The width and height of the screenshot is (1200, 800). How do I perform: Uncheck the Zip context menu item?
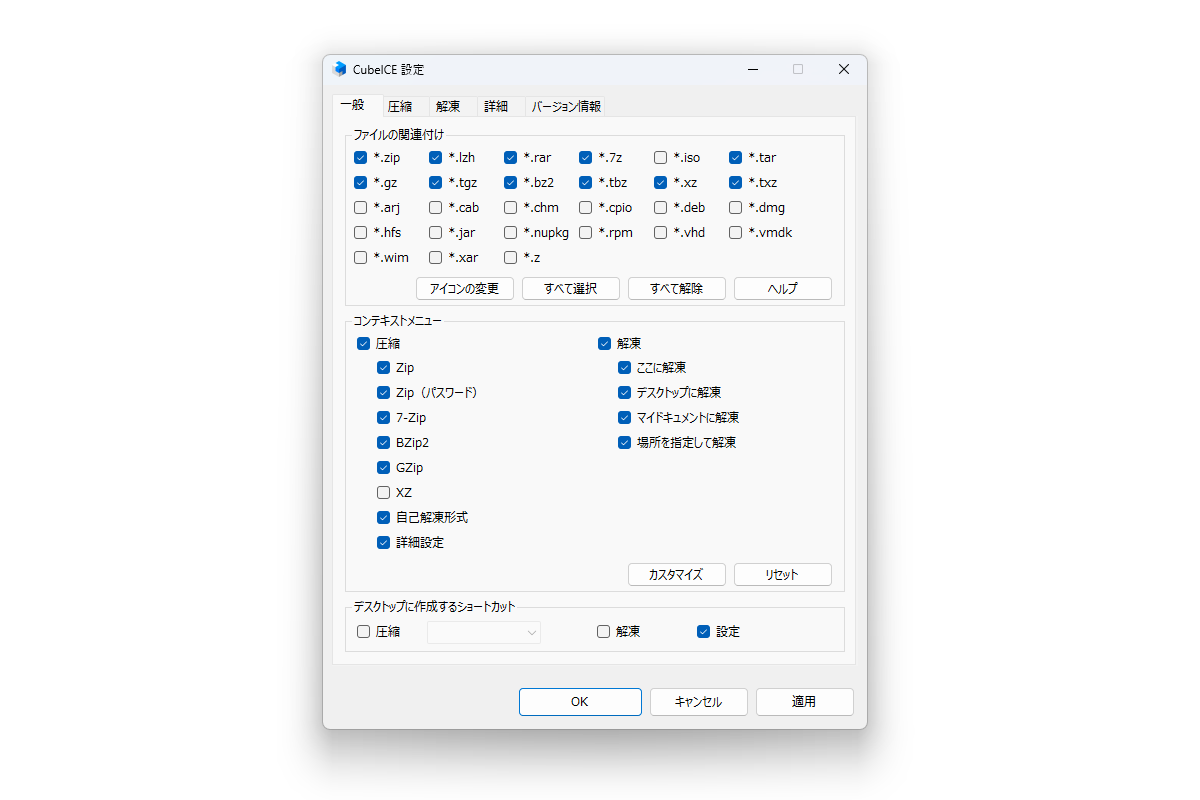(383, 368)
